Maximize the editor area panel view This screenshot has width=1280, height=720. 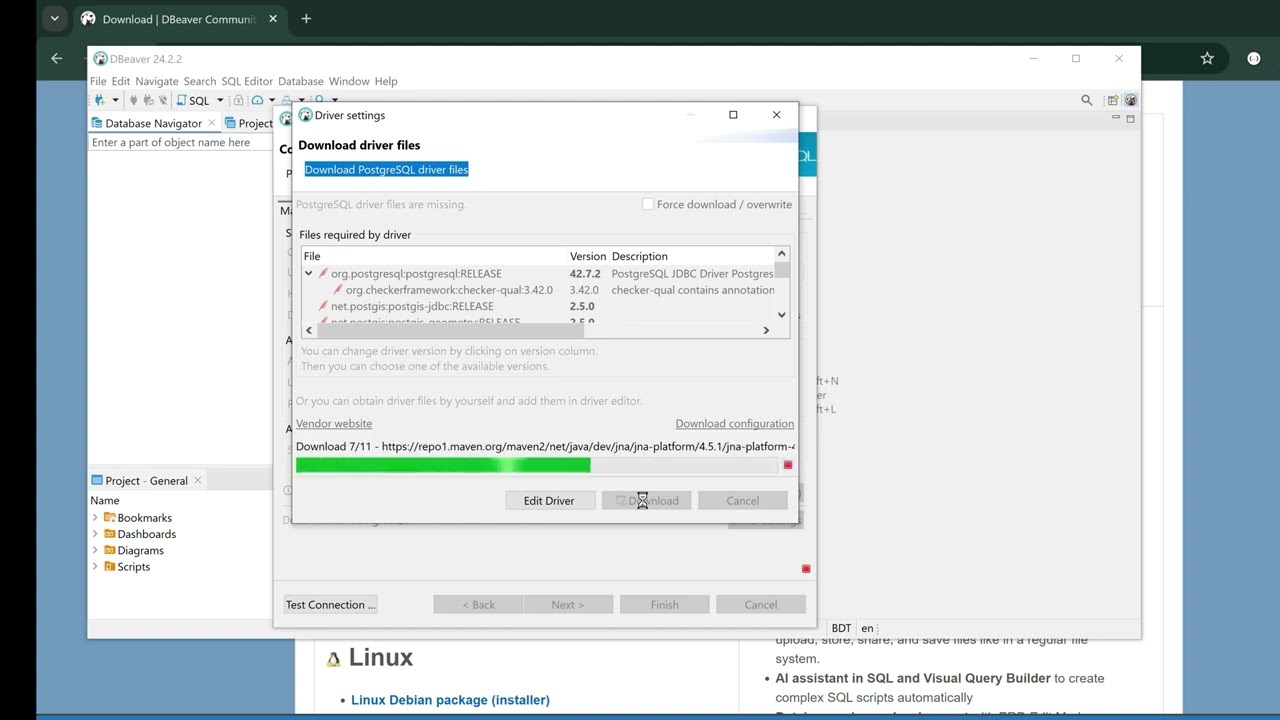1130,118
